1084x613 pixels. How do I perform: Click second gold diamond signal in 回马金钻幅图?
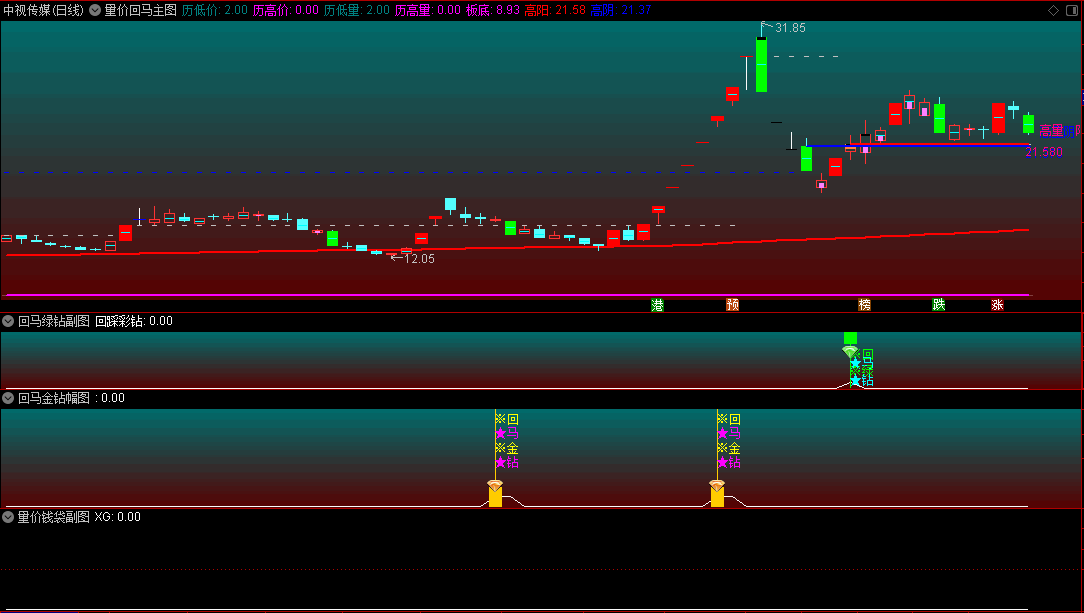tap(717, 486)
